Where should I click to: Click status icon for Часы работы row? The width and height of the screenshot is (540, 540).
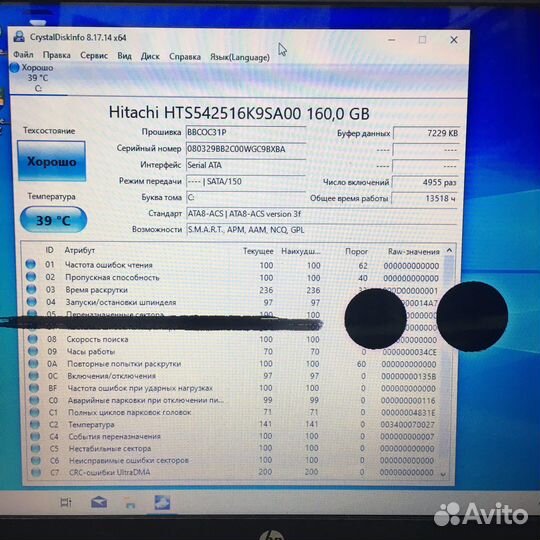coord(33,351)
